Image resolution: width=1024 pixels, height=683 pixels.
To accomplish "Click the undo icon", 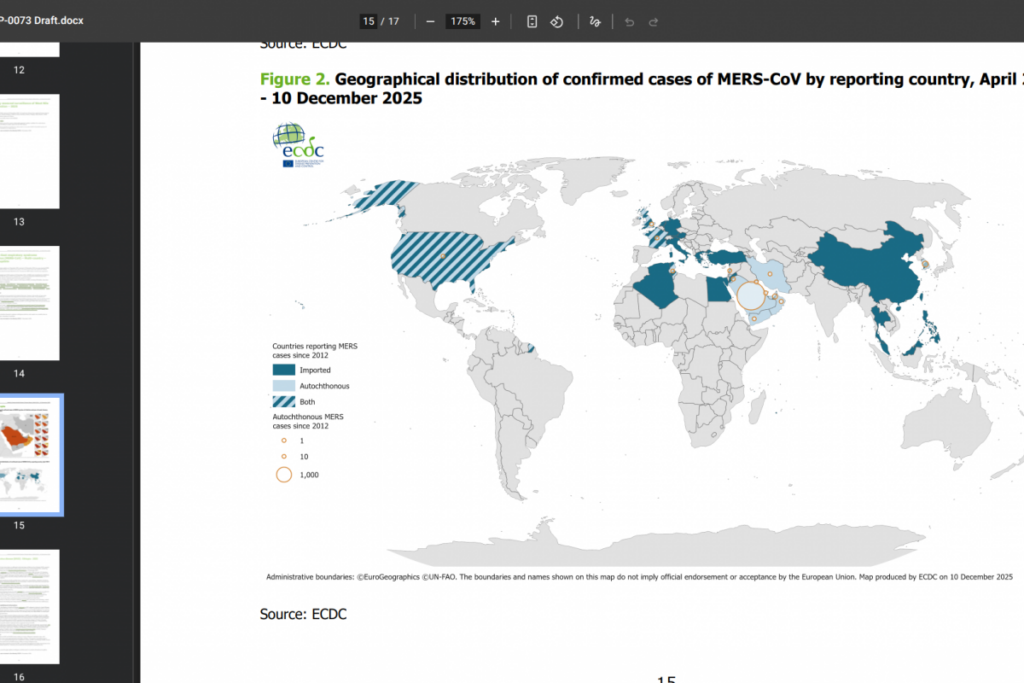I will [x=627, y=21].
